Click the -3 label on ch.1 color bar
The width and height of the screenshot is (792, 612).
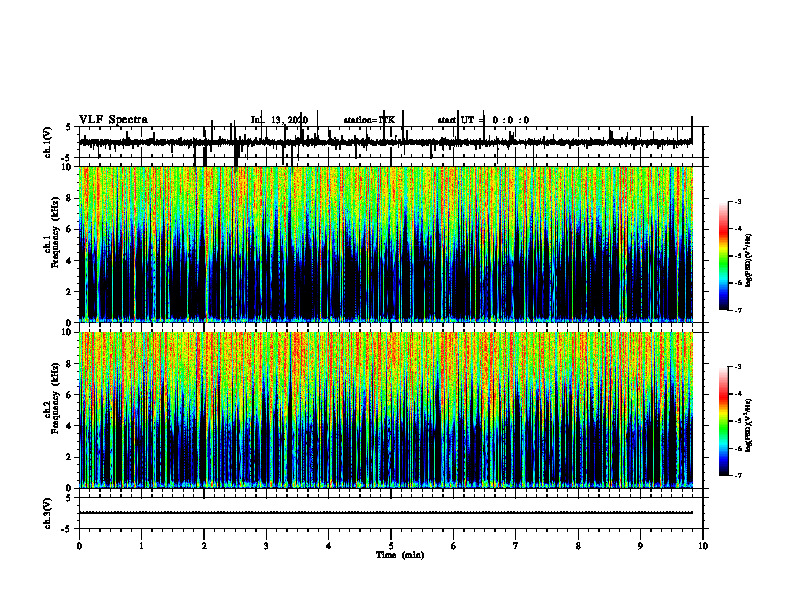738,201
